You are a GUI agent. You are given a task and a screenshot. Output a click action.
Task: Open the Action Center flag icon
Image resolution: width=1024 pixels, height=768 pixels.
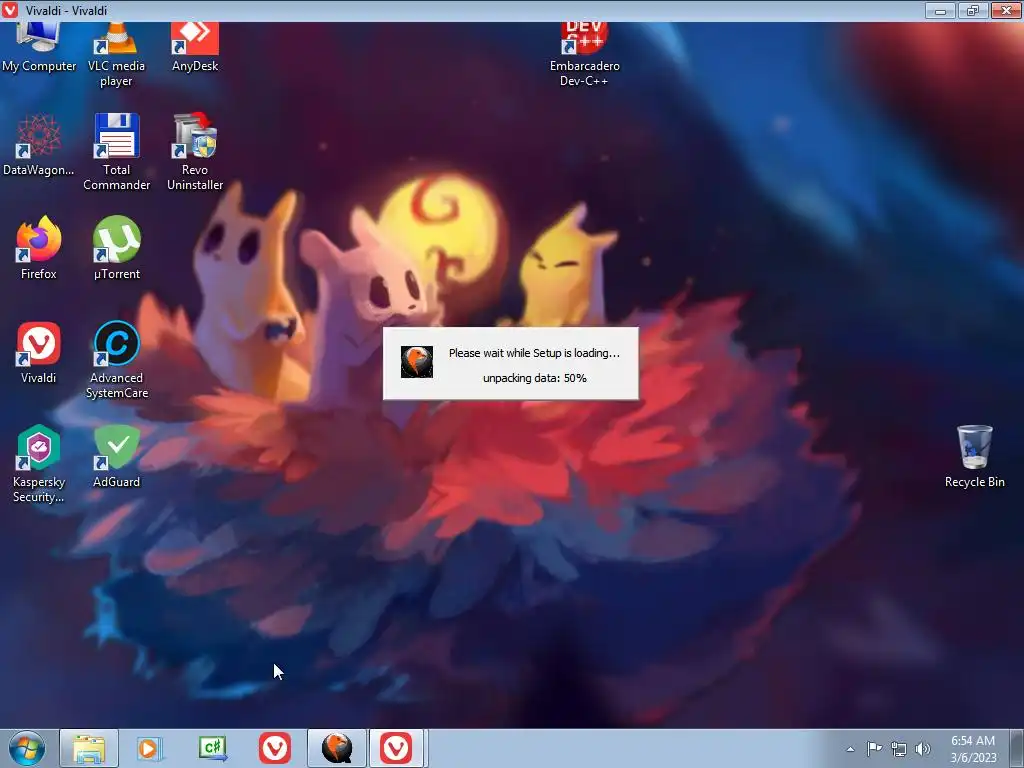[x=874, y=749]
